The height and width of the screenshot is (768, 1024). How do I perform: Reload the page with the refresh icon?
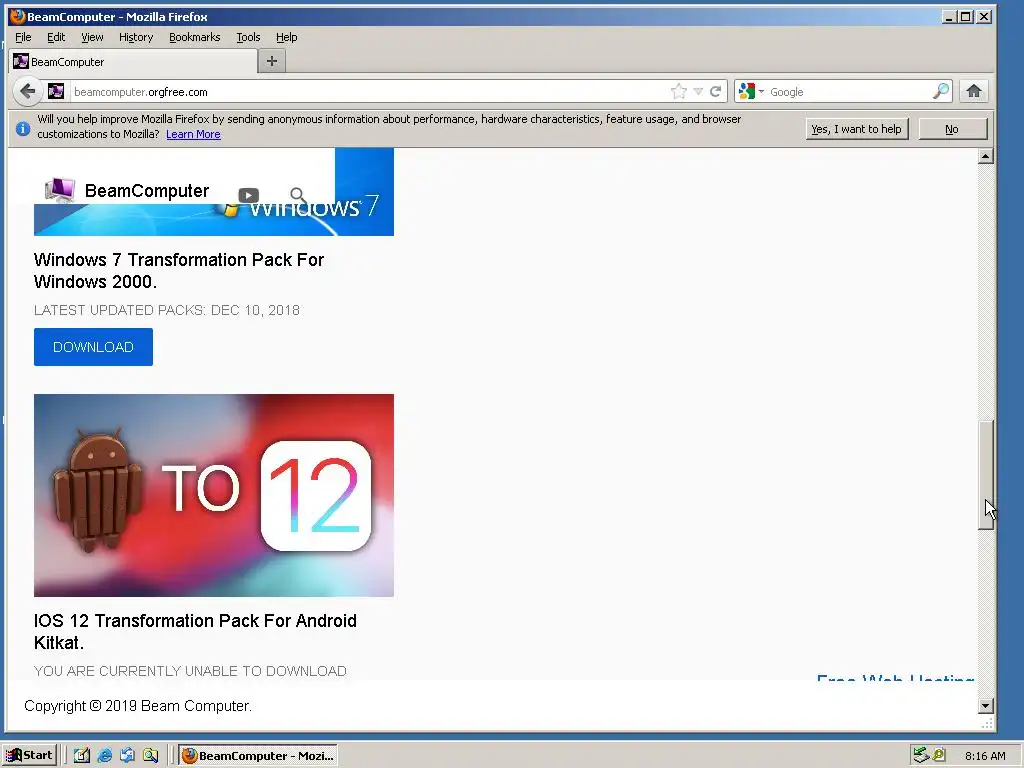point(716,91)
